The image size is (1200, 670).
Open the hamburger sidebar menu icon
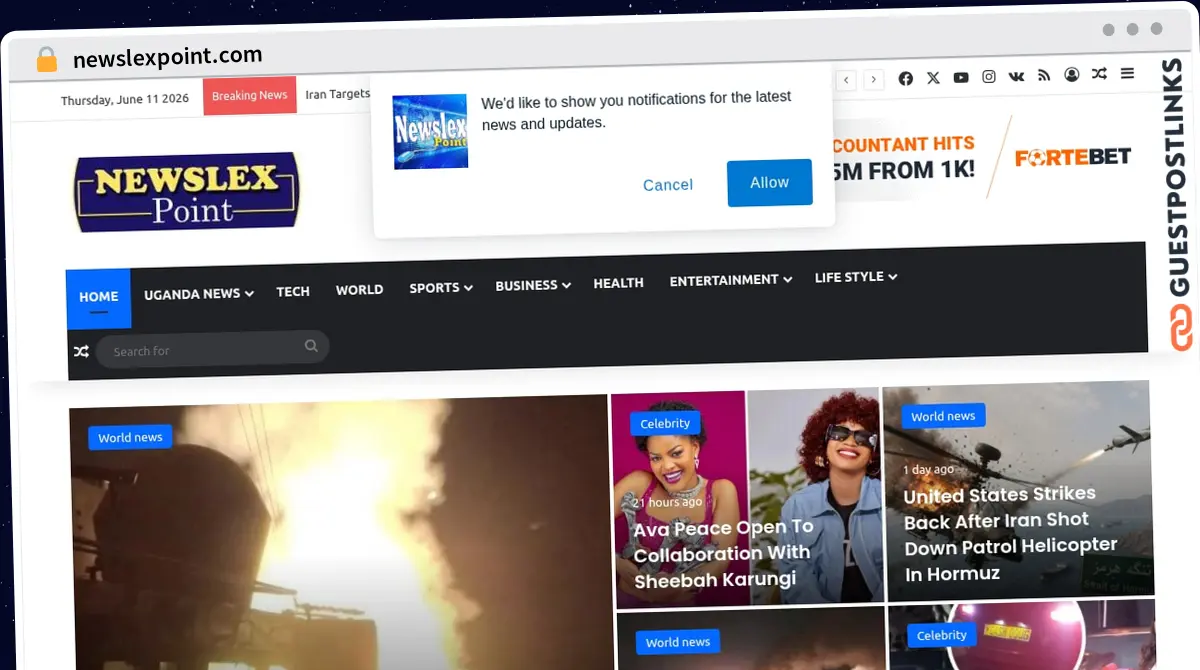pos(1127,73)
